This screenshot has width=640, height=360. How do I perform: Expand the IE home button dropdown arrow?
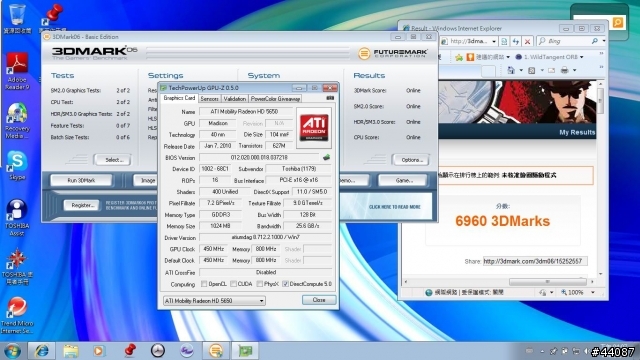coord(521,70)
